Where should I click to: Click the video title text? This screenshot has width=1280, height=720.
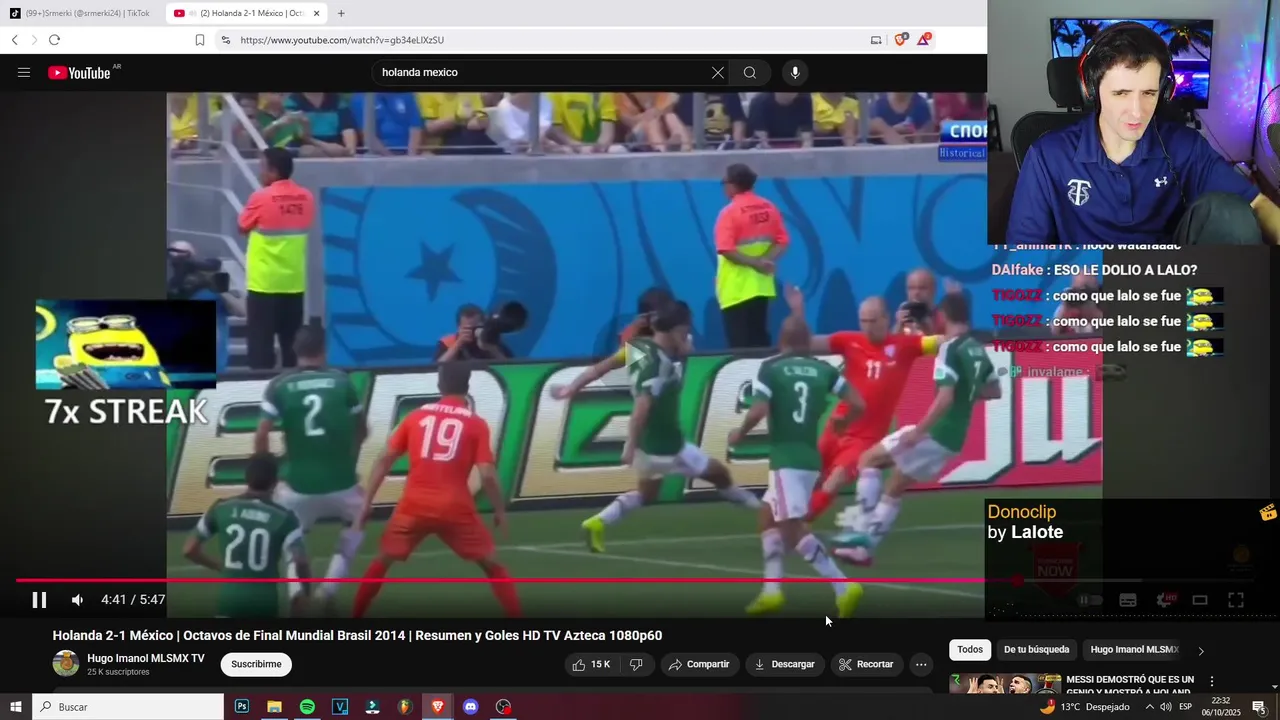357,636
